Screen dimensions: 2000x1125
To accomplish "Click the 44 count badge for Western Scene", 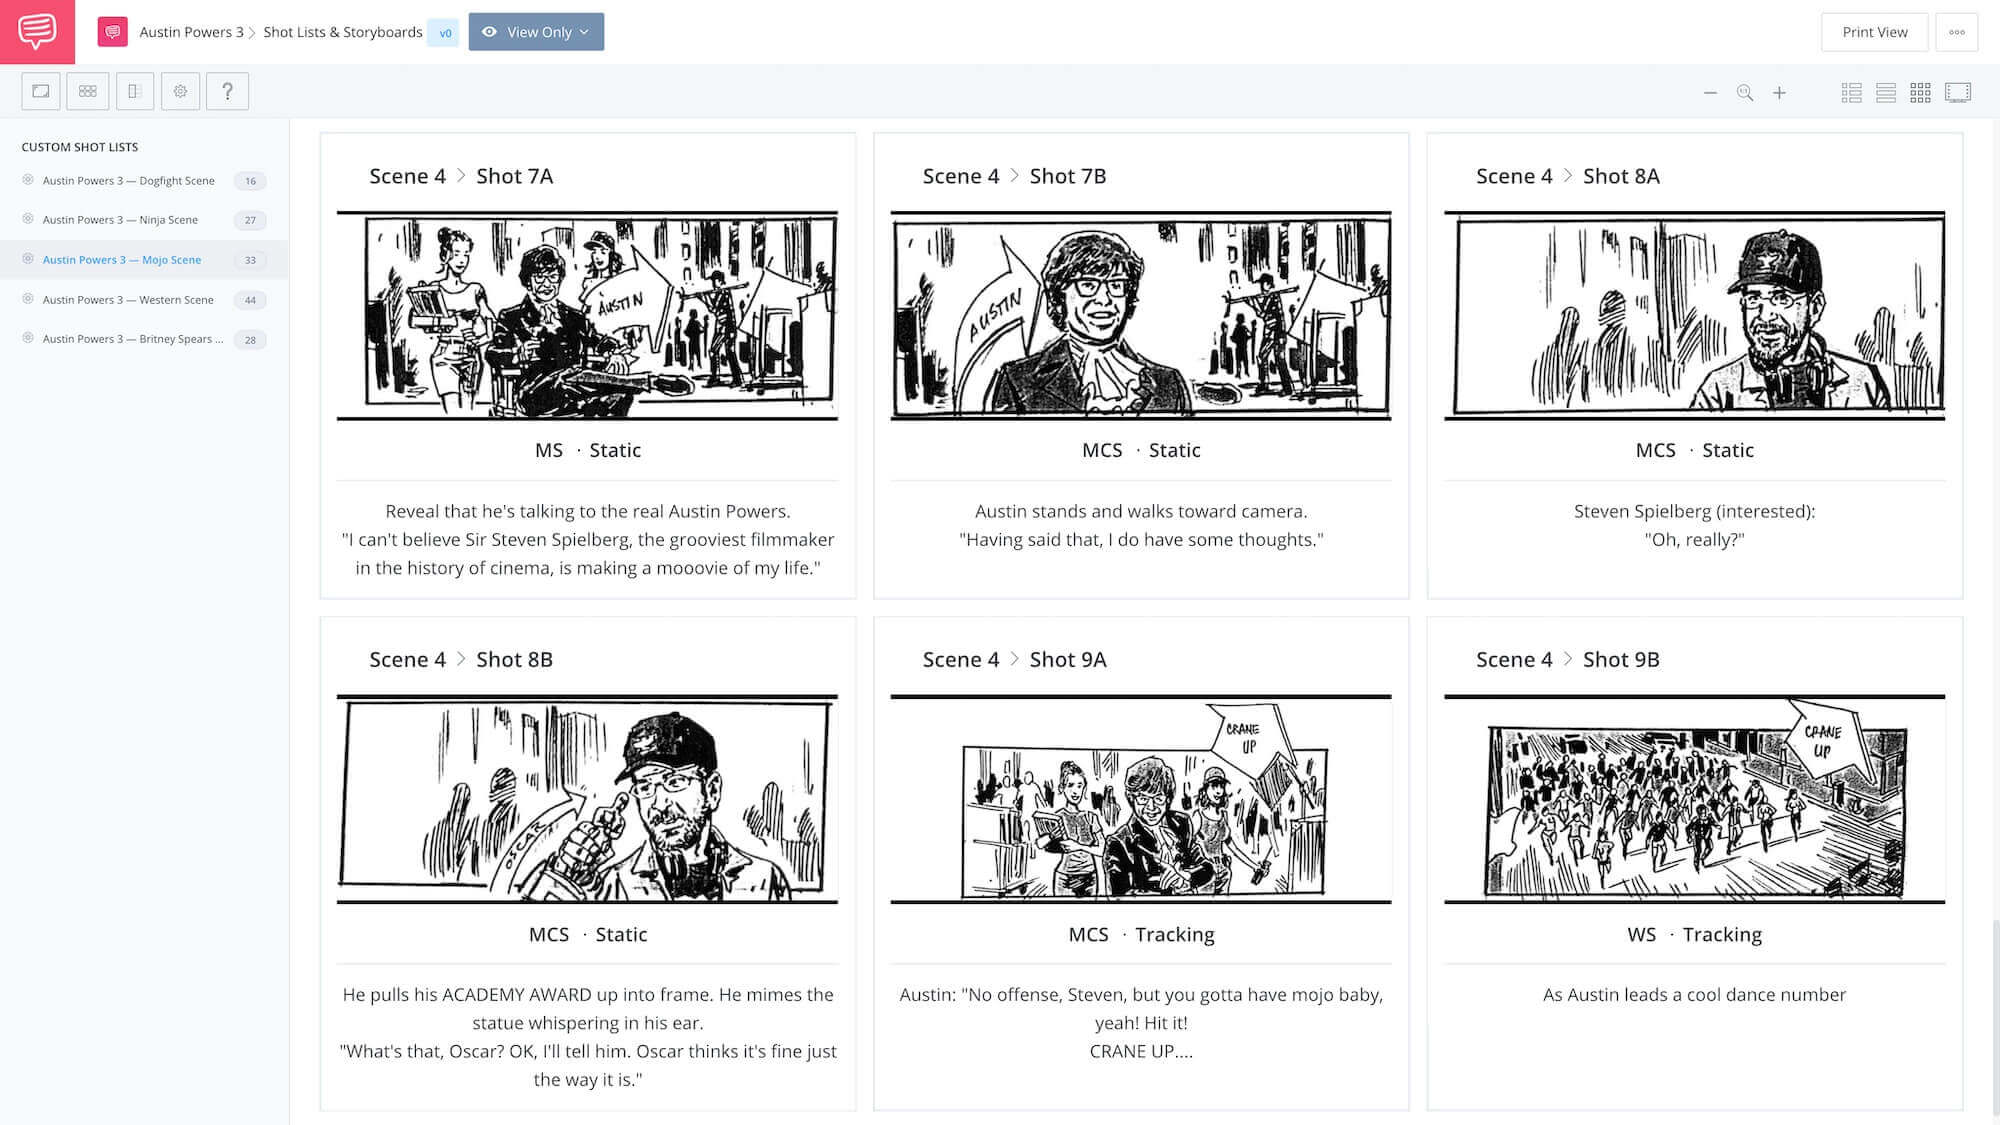I will [250, 300].
